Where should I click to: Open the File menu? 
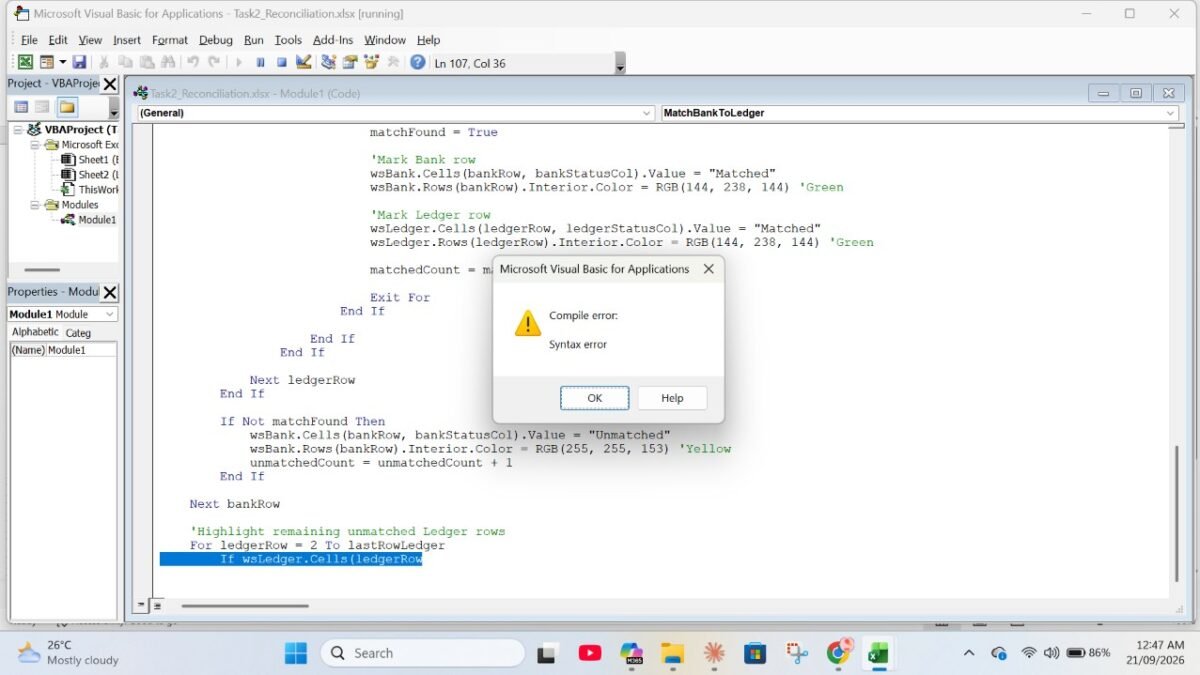tap(29, 40)
